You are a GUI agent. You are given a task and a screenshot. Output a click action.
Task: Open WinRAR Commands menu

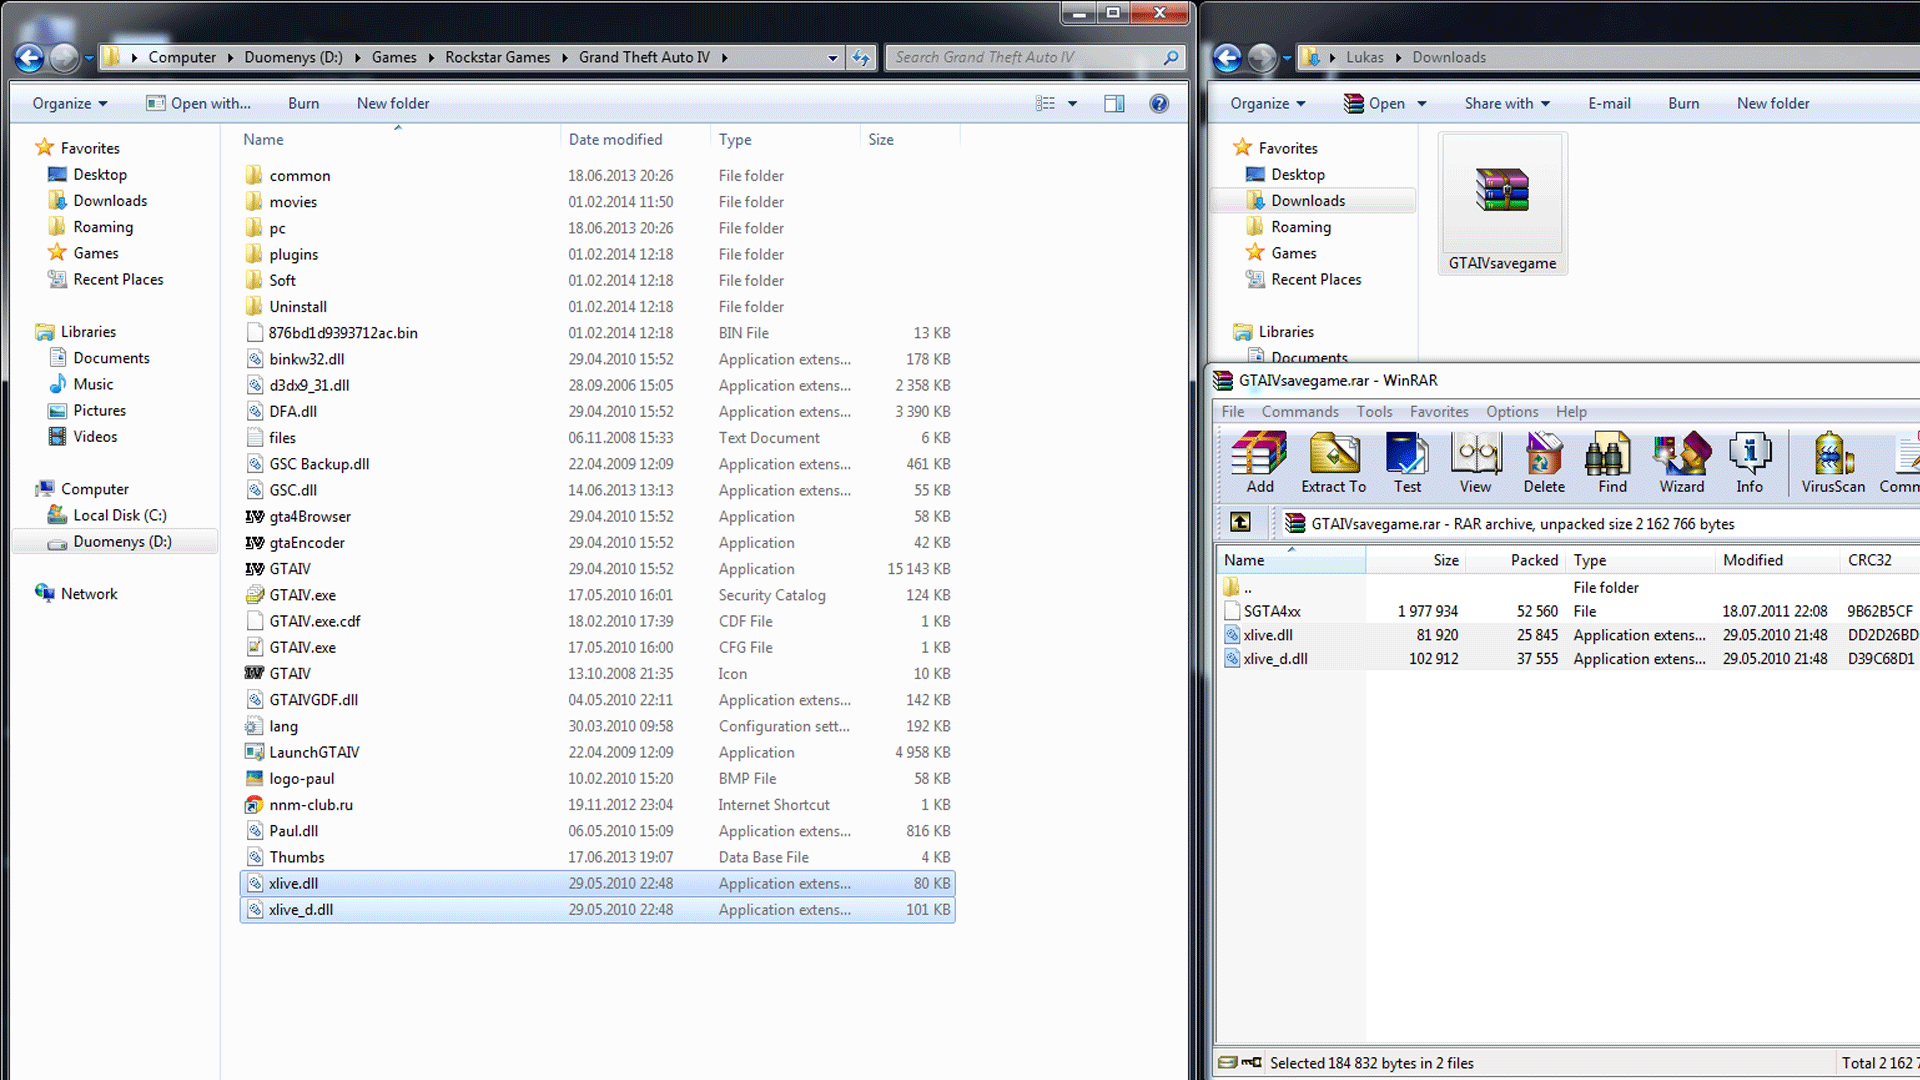click(1299, 411)
